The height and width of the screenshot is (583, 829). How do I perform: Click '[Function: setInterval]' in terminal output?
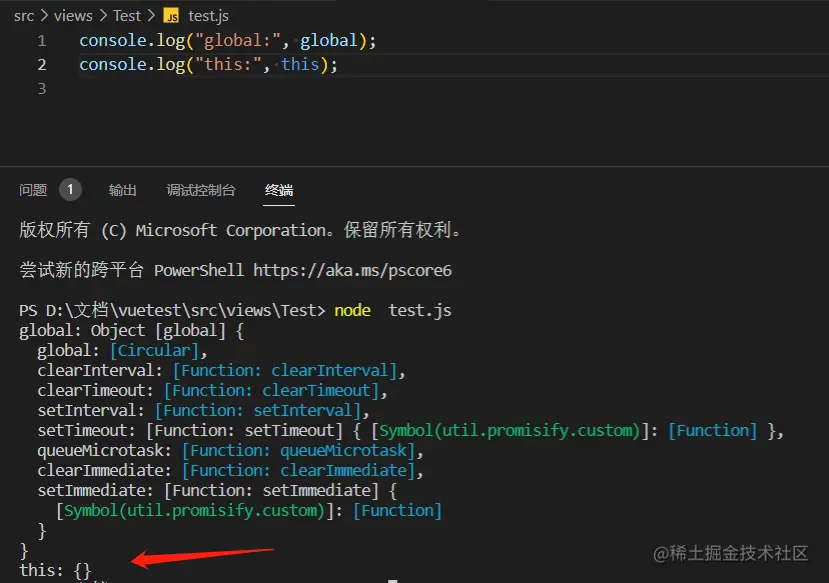tap(258, 411)
